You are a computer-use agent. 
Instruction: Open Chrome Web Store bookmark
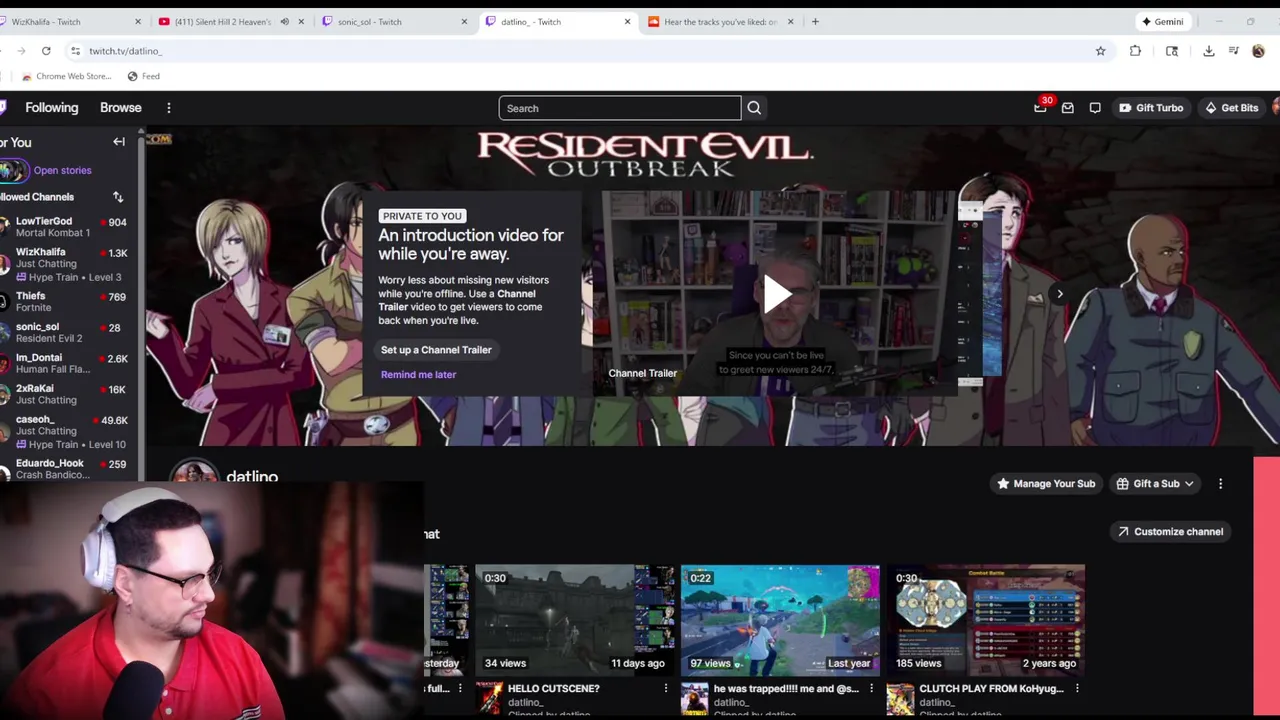tap(66, 76)
